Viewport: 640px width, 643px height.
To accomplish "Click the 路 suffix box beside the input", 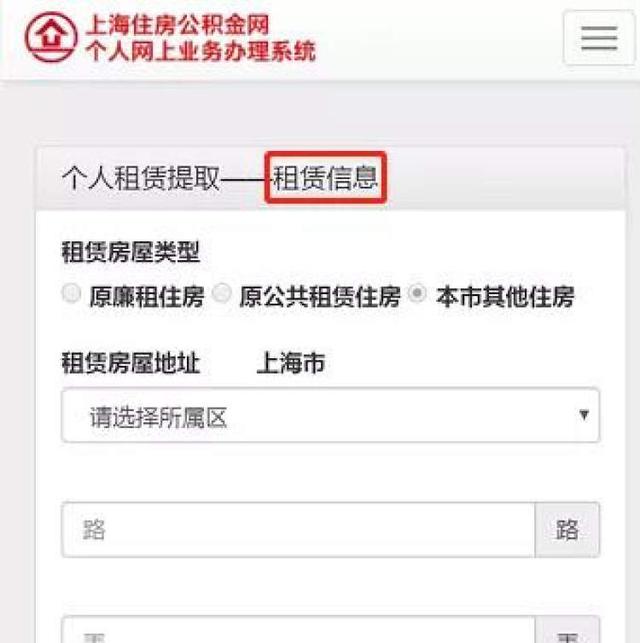I will (x=567, y=529).
